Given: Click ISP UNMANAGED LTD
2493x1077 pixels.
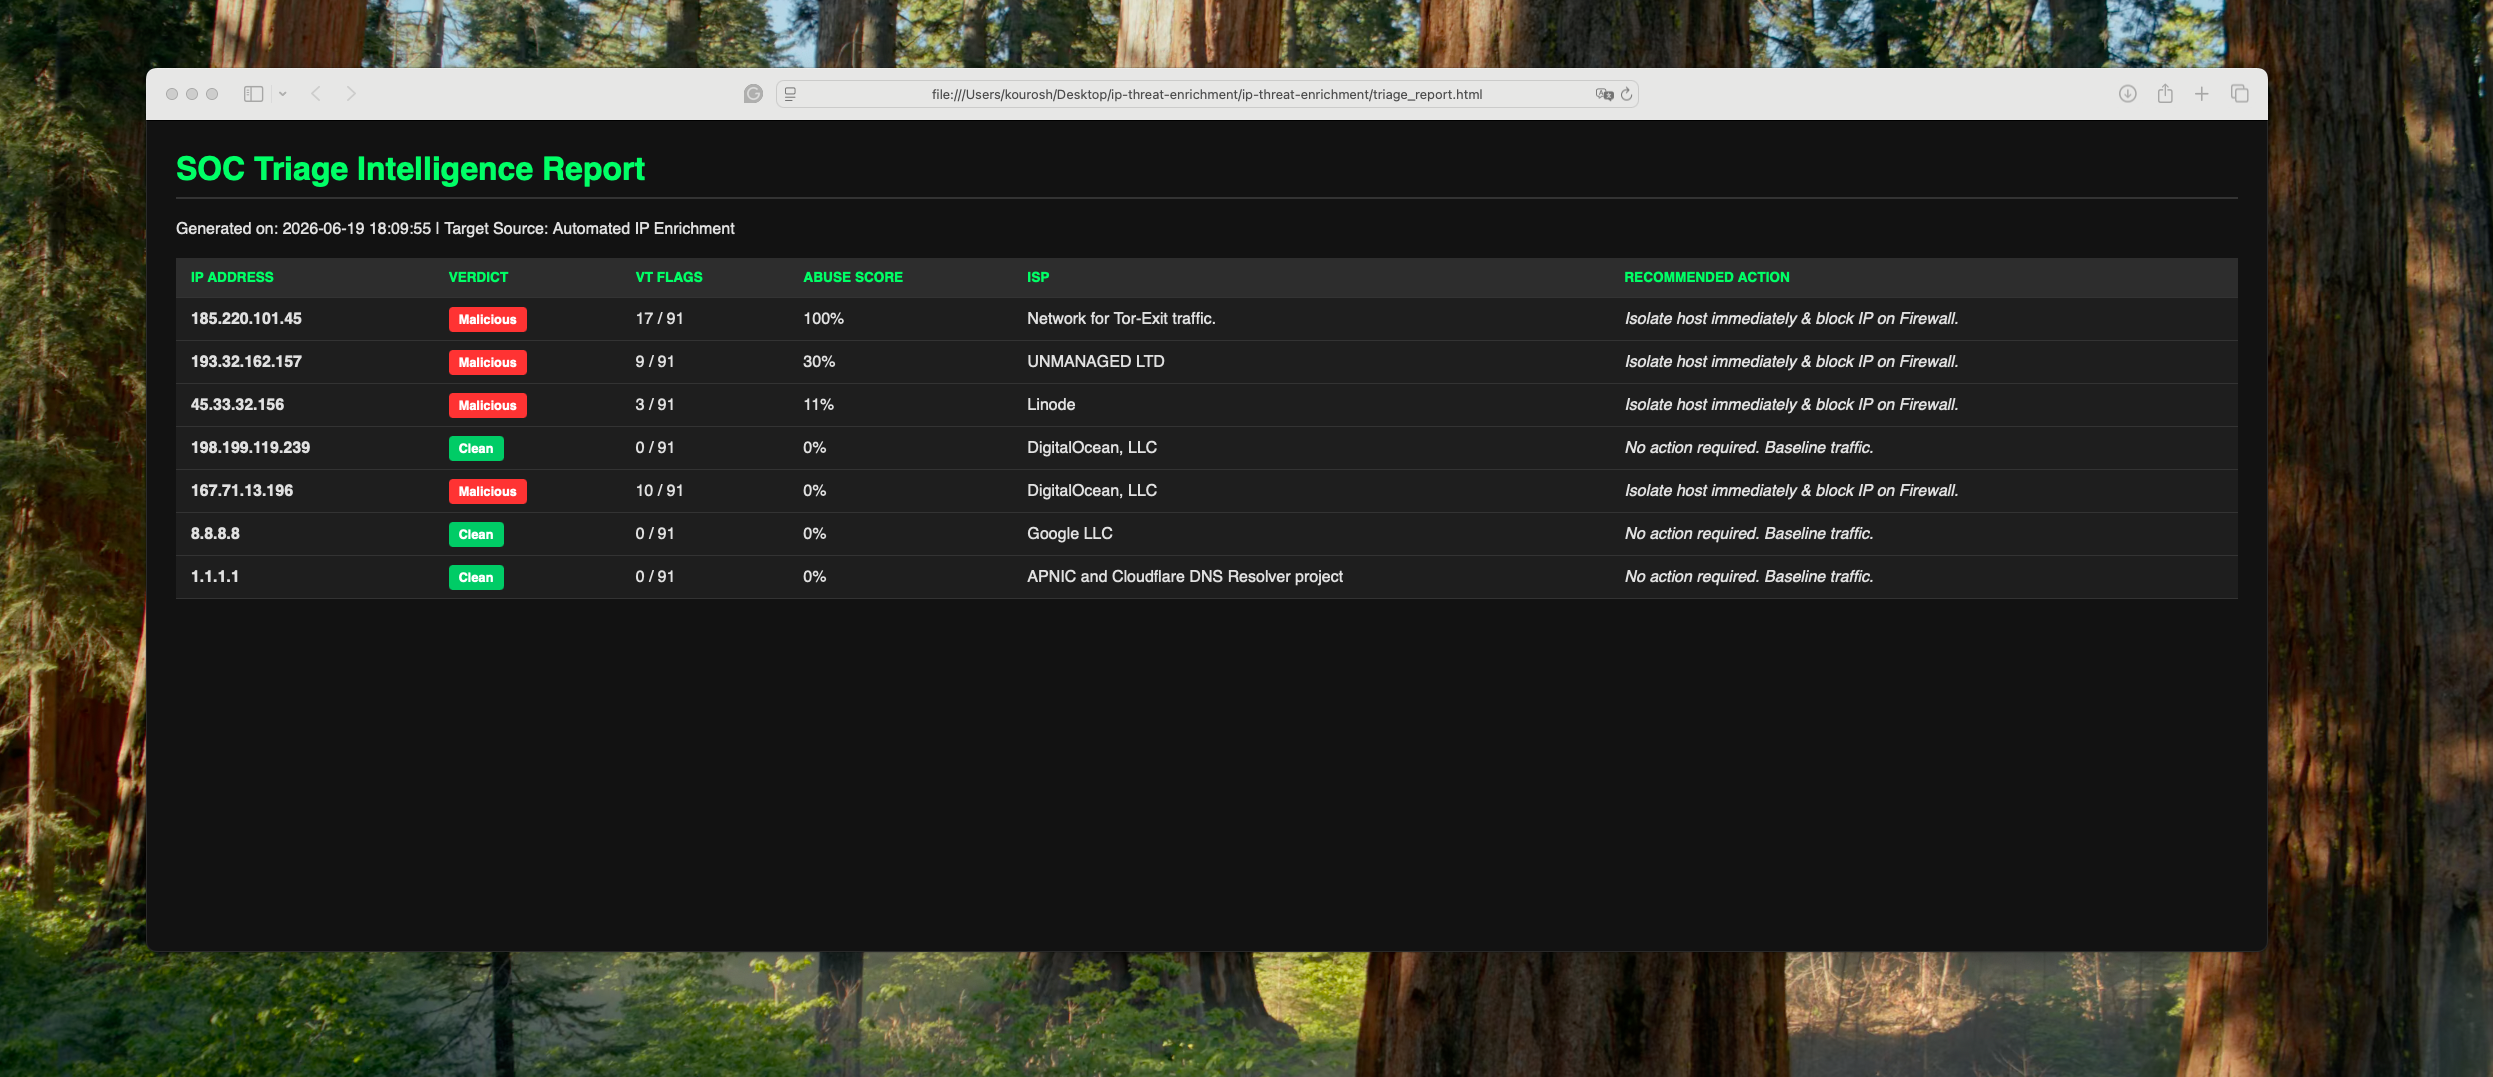Looking at the screenshot, I should pyautogui.click(x=1096, y=361).
